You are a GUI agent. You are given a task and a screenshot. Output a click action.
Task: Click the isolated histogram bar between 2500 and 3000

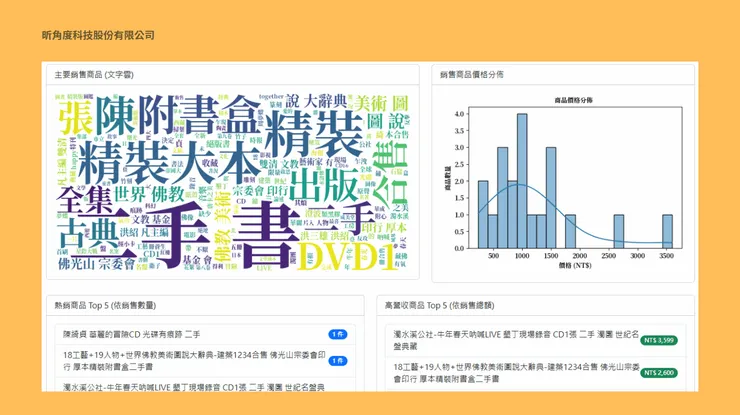click(x=619, y=231)
